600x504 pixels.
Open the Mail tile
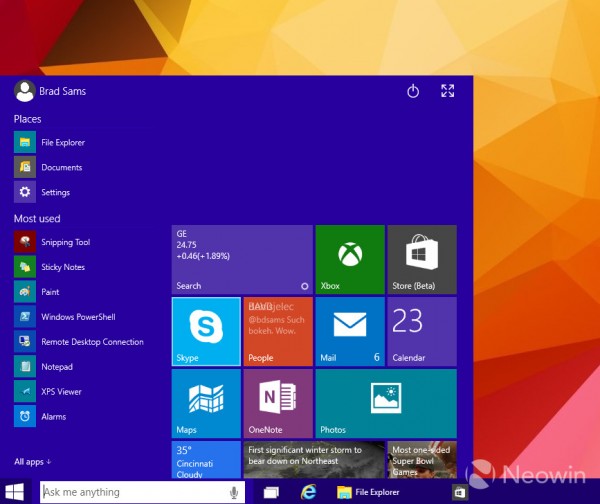pos(349,331)
